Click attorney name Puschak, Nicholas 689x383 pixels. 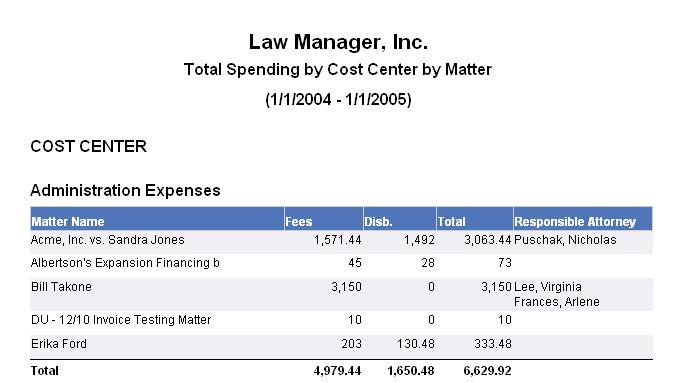coord(565,240)
